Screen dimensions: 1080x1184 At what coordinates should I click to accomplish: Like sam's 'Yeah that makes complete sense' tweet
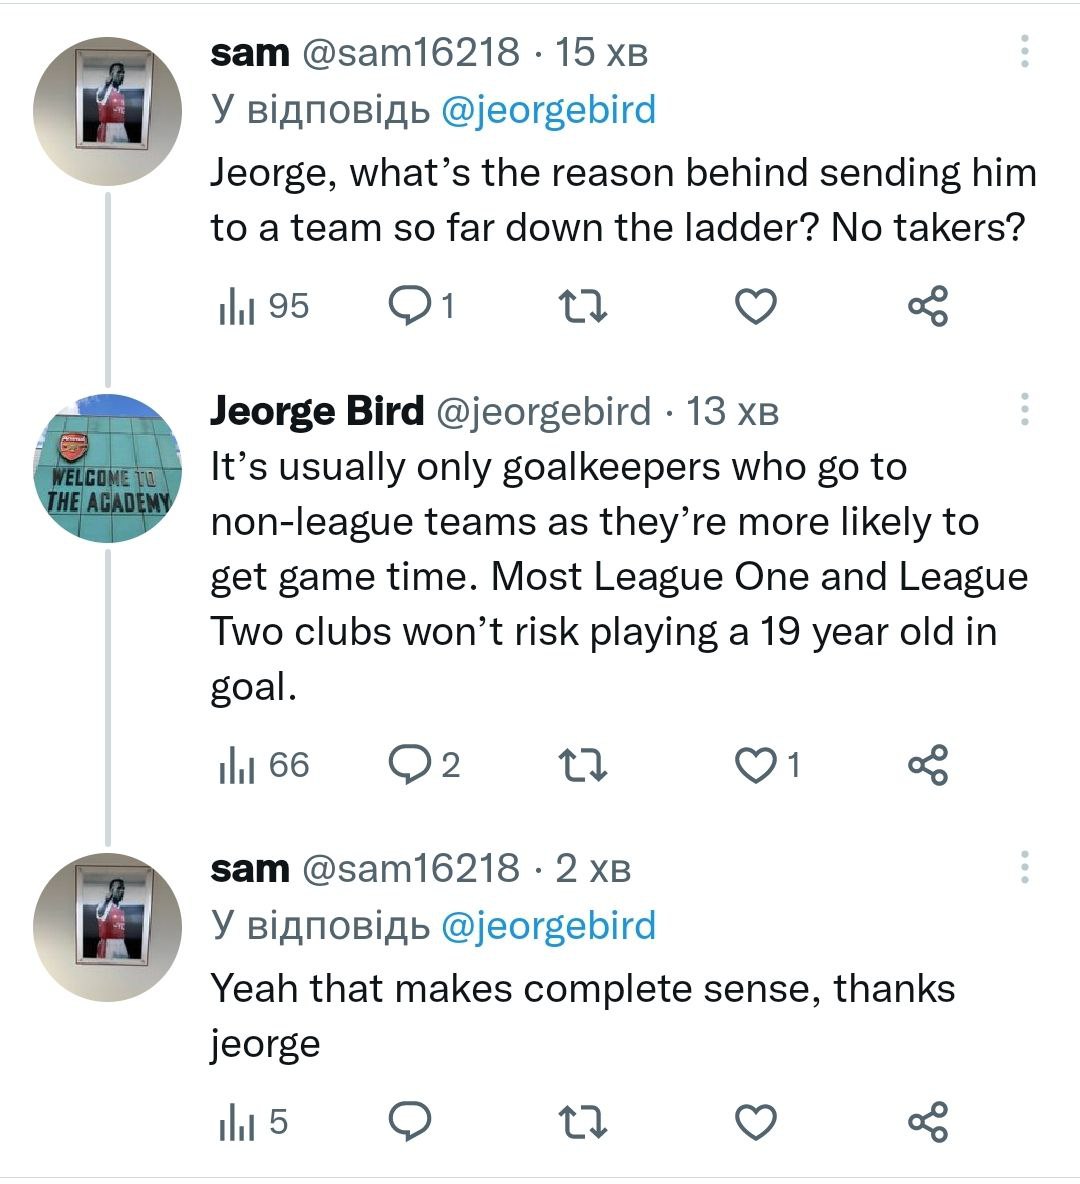756,1123
